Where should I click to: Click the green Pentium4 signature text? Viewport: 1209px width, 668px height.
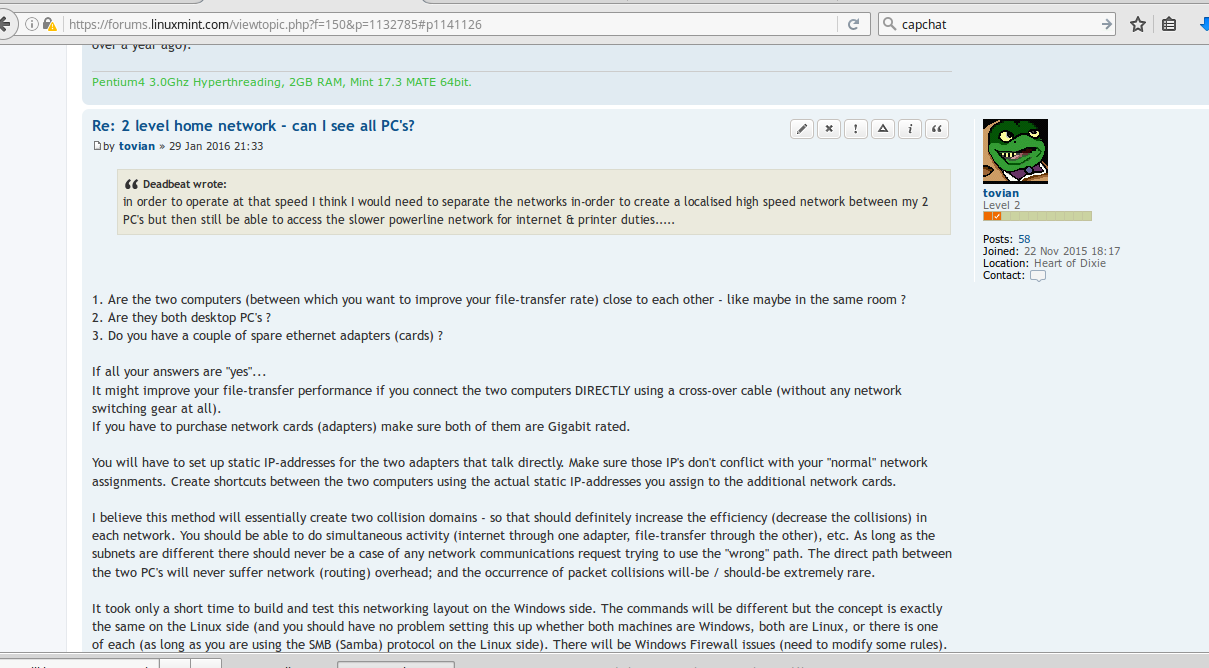click(282, 82)
